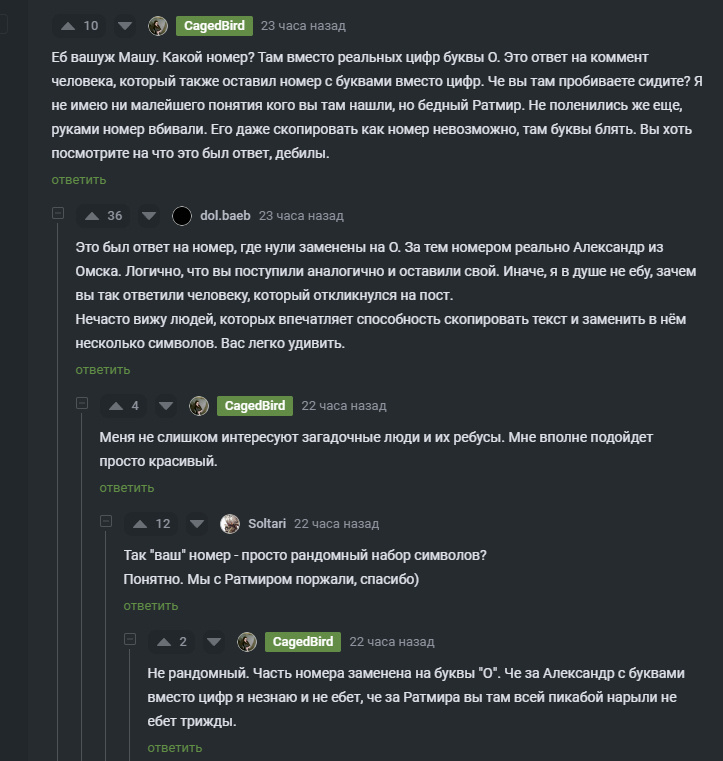Collapse CagedBird's last reply rated 2
The height and width of the screenshot is (761, 723).
(x=130, y=639)
